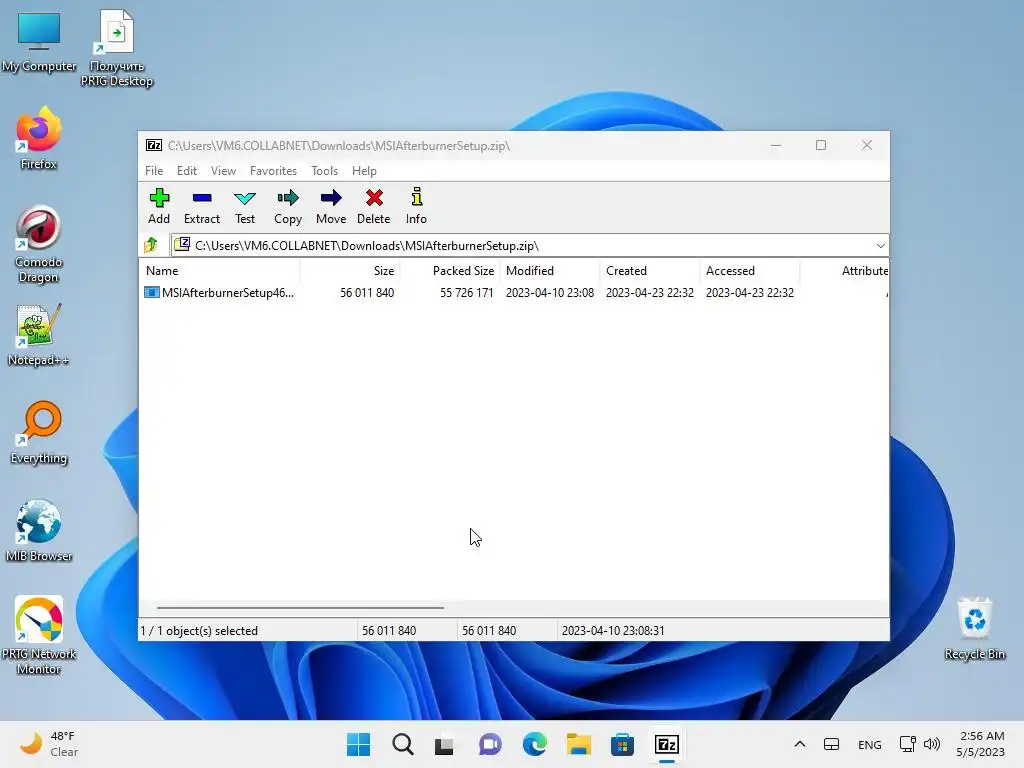Maximize the 7-Zip window
Screen dimensions: 1024x768
point(821,145)
